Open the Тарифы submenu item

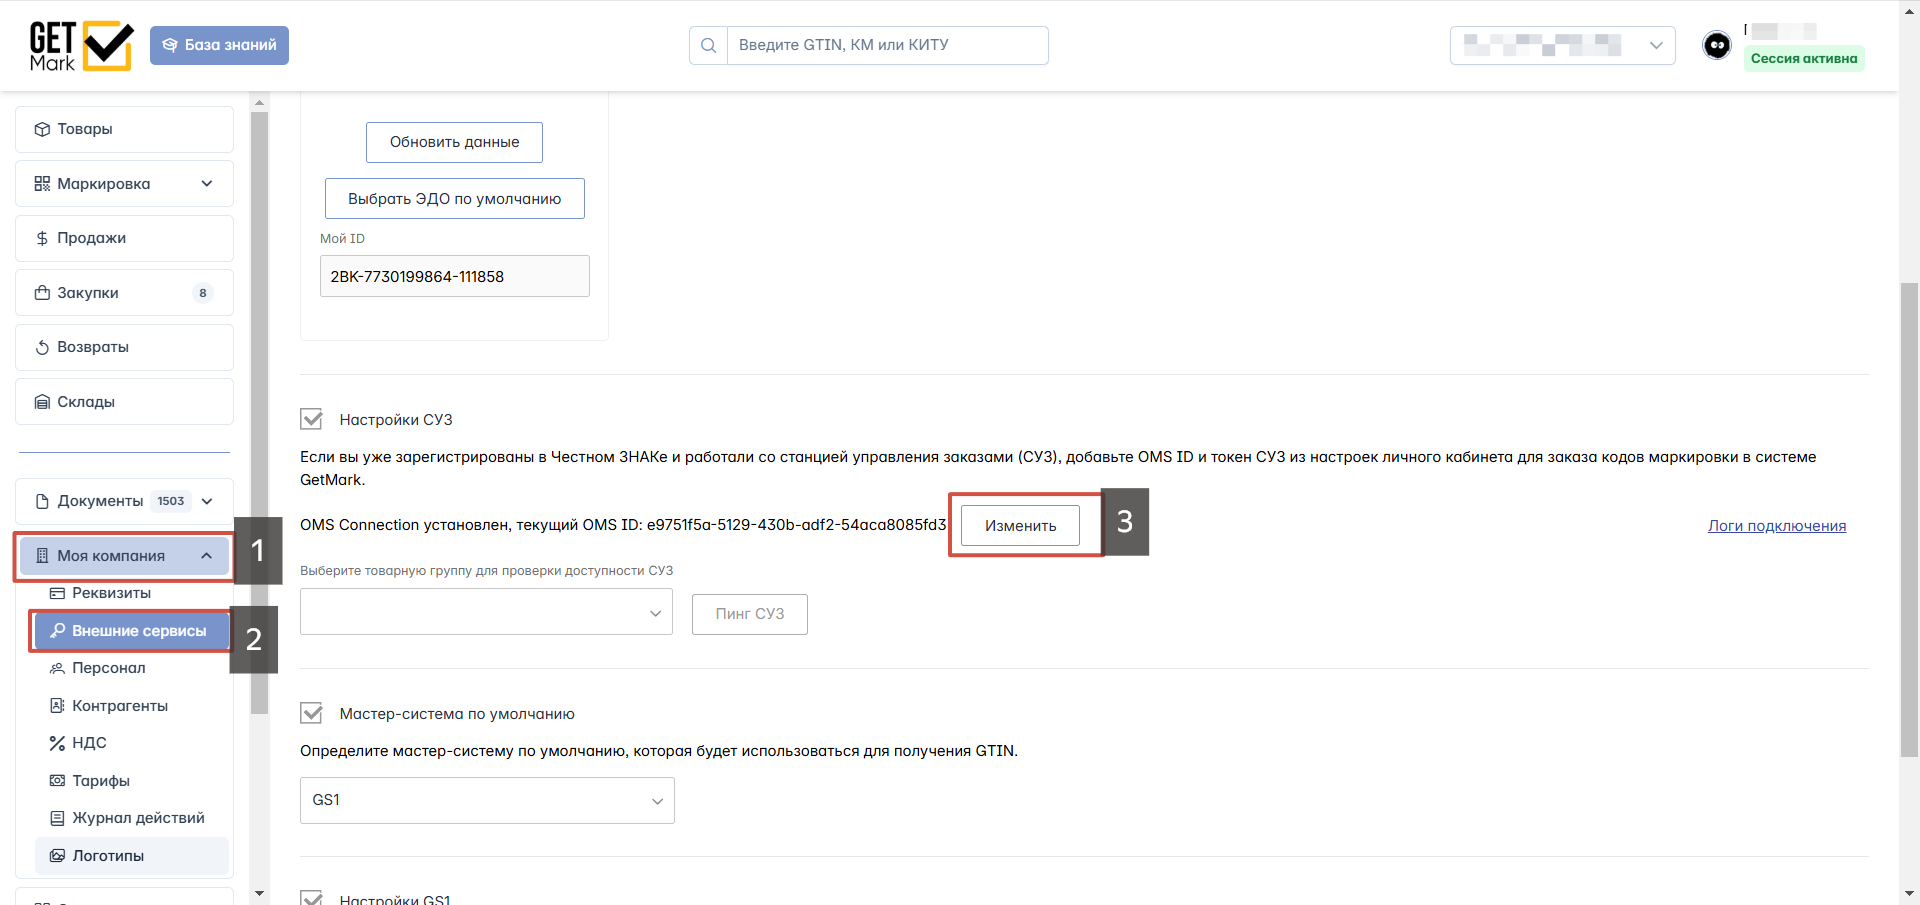tap(132, 781)
